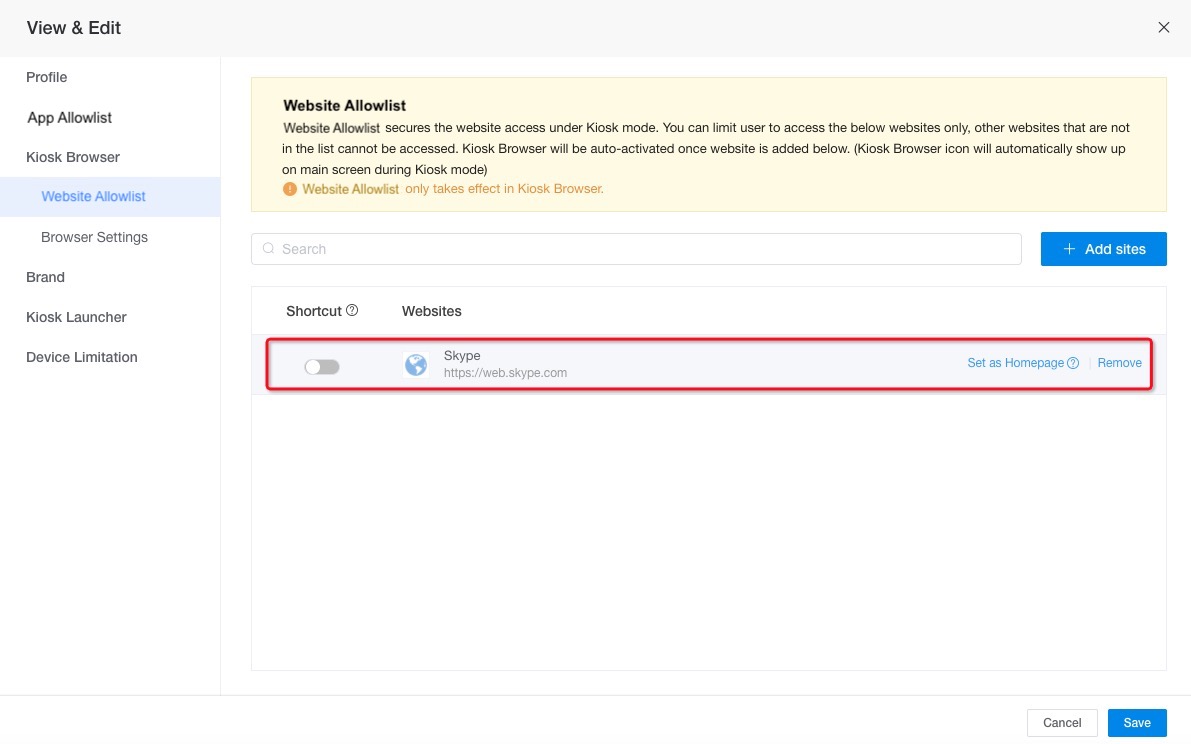
Task: Remove Skype from the allowlist
Action: click(x=1119, y=363)
